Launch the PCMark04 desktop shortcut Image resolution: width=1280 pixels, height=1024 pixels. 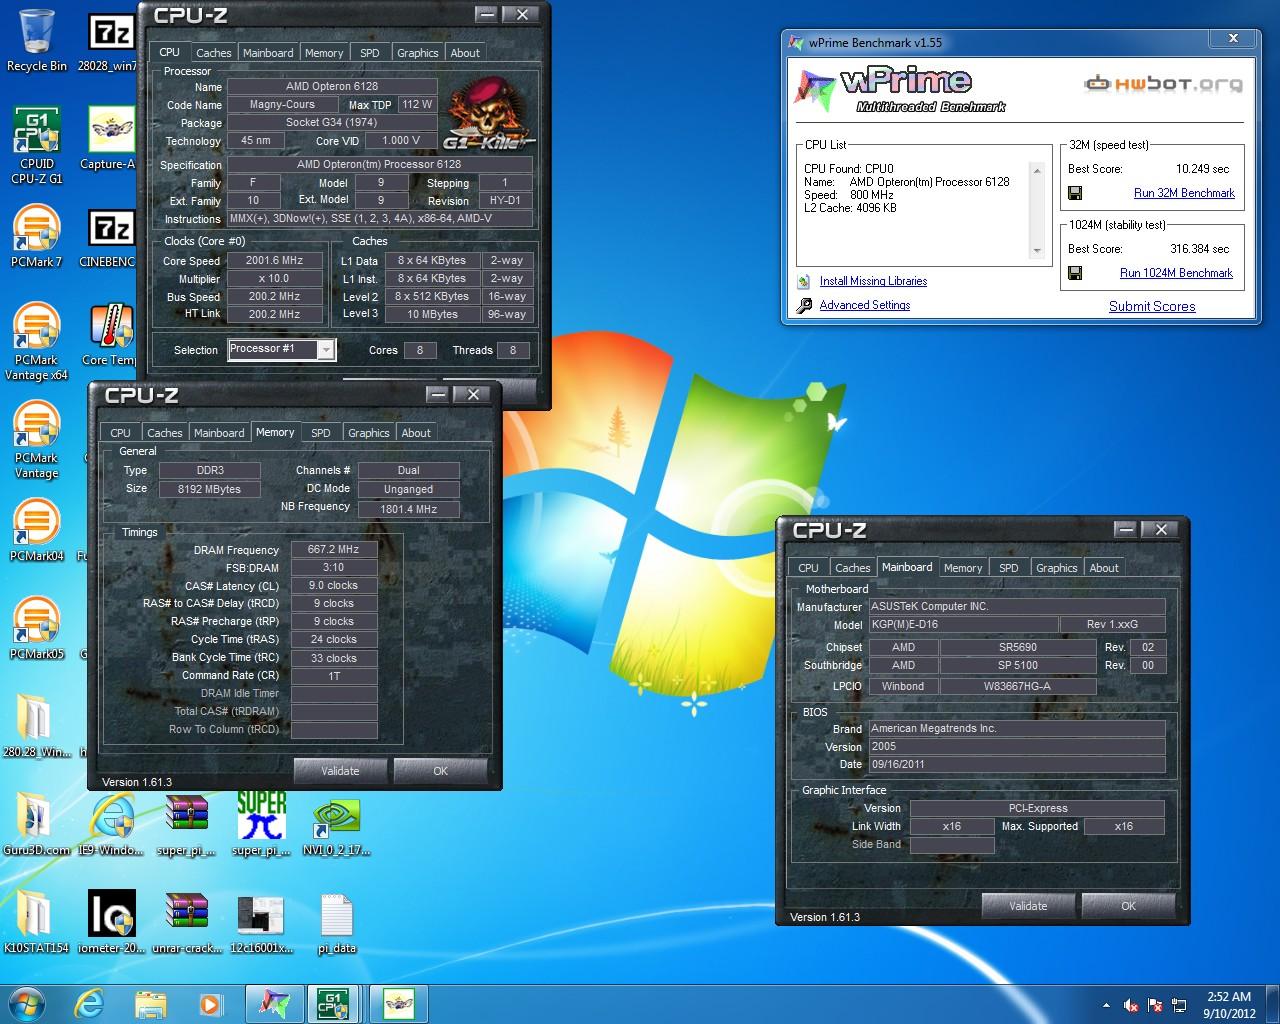click(x=36, y=530)
